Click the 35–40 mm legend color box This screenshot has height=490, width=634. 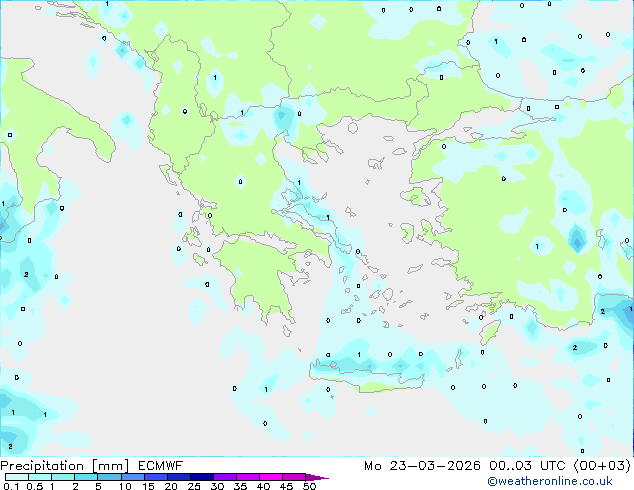[x=248, y=477]
